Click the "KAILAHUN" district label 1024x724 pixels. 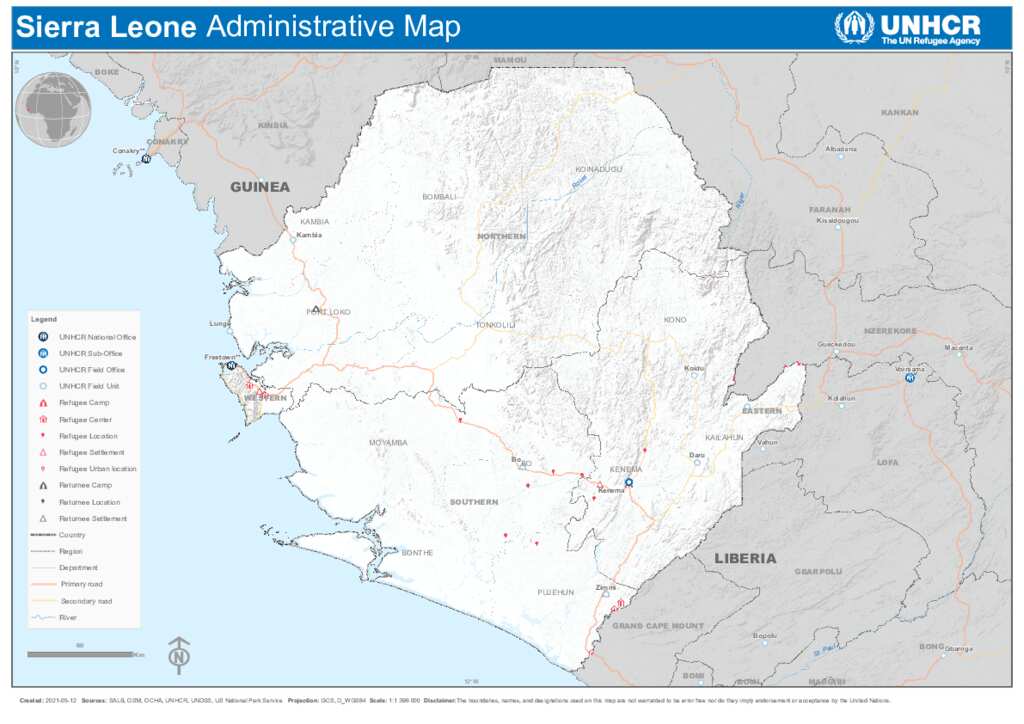724,437
